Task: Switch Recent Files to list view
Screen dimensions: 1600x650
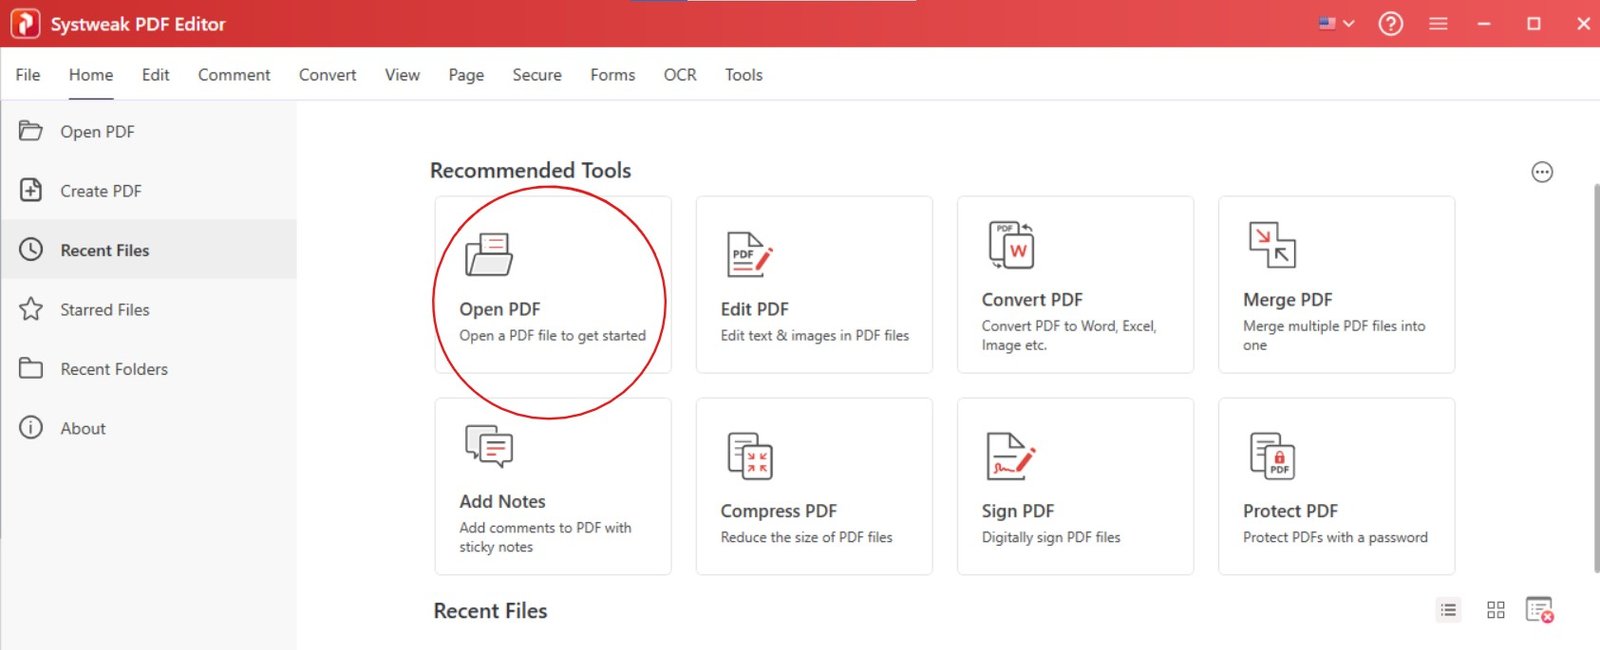Action: [1448, 610]
